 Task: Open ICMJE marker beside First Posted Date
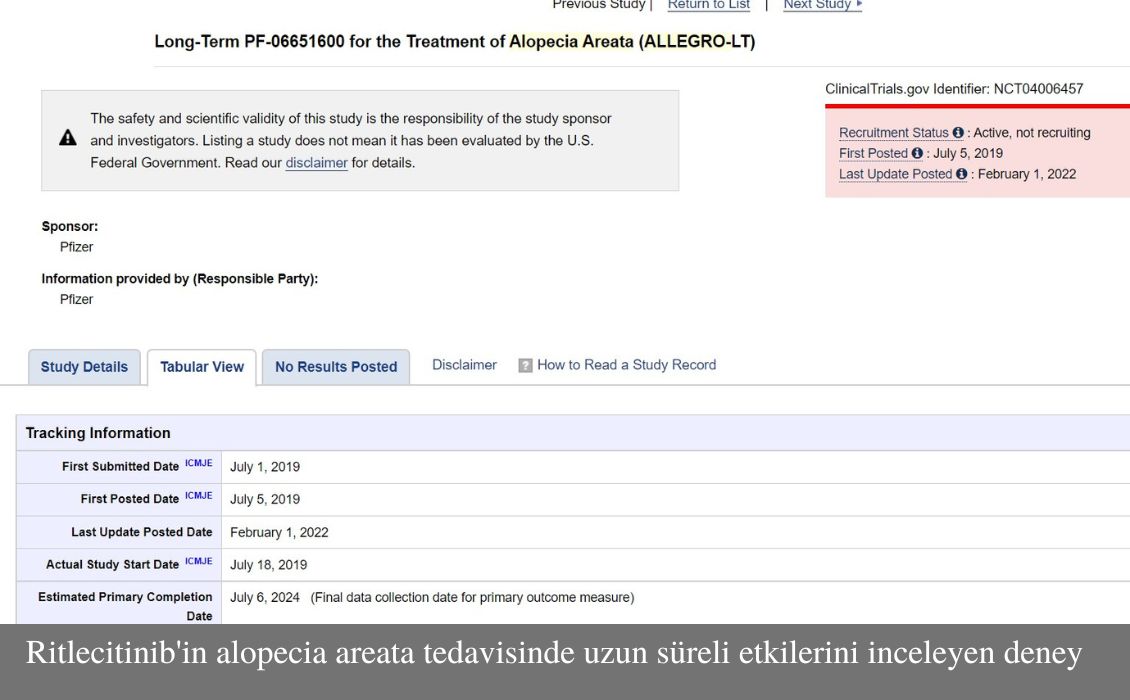point(198,496)
